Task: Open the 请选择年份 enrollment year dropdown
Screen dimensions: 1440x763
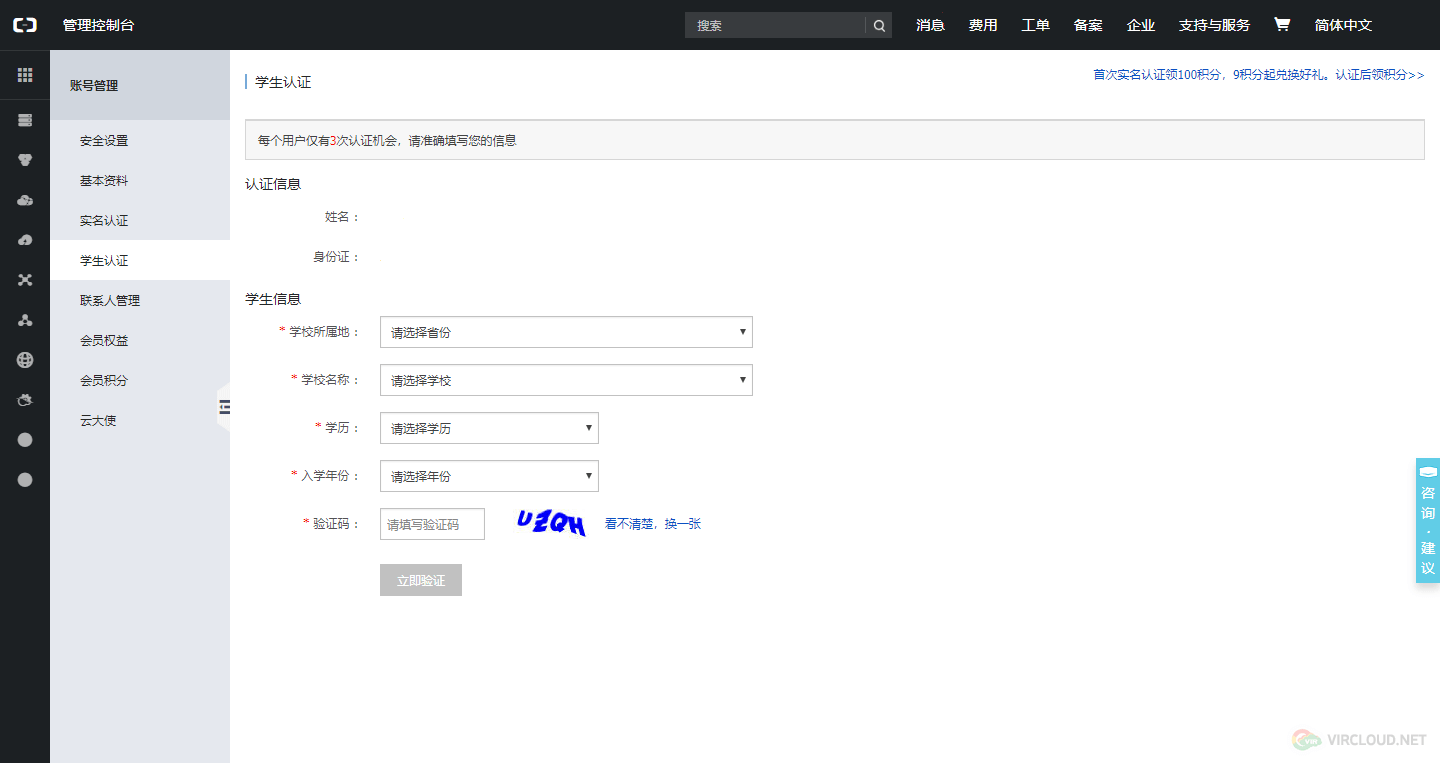Action: pyautogui.click(x=489, y=476)
